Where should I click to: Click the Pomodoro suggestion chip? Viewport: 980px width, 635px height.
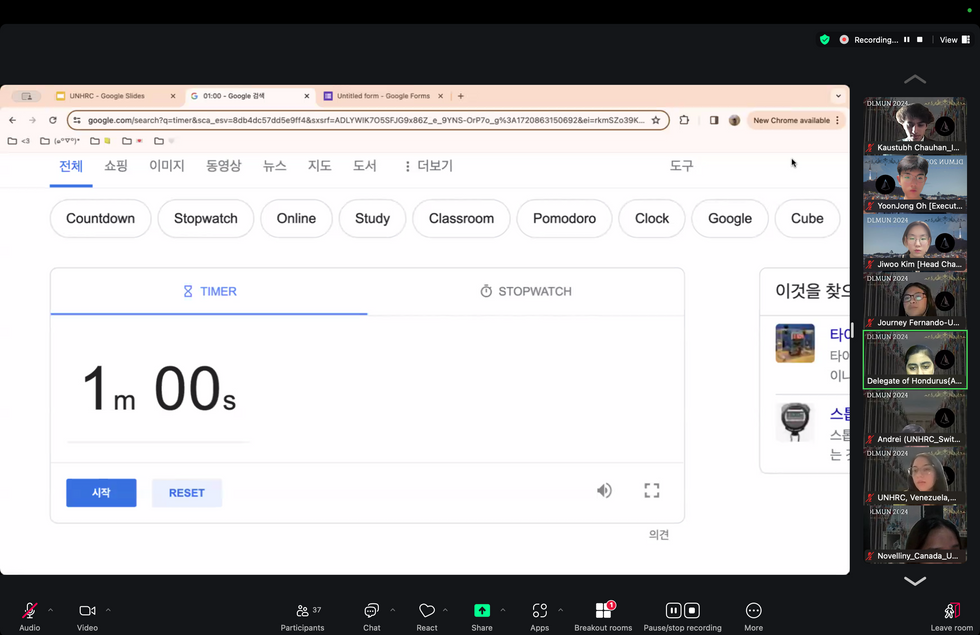point(564,219)
